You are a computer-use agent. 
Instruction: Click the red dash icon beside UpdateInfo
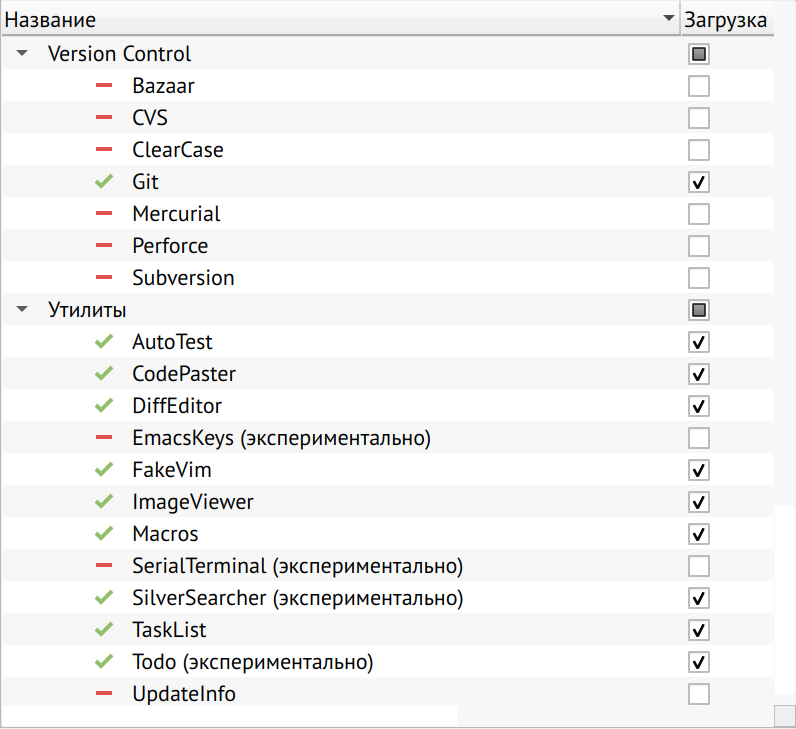click(104, 693)
